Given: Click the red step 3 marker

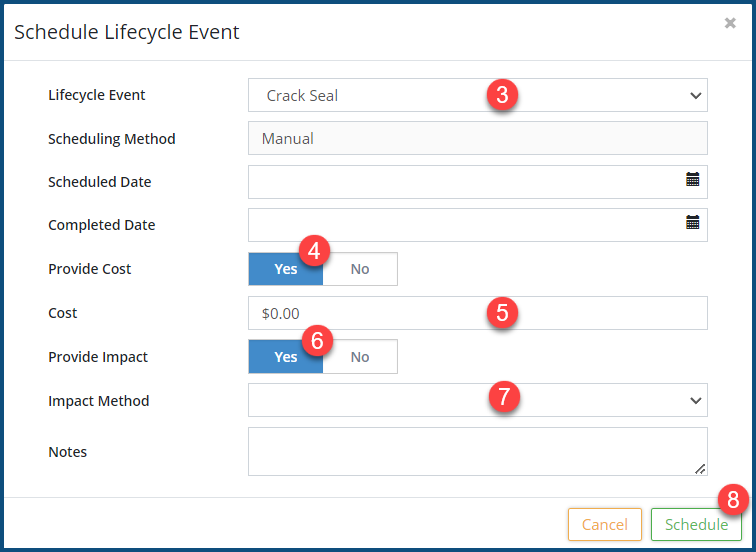Looking at the screenshot, I should click(502, 96).
